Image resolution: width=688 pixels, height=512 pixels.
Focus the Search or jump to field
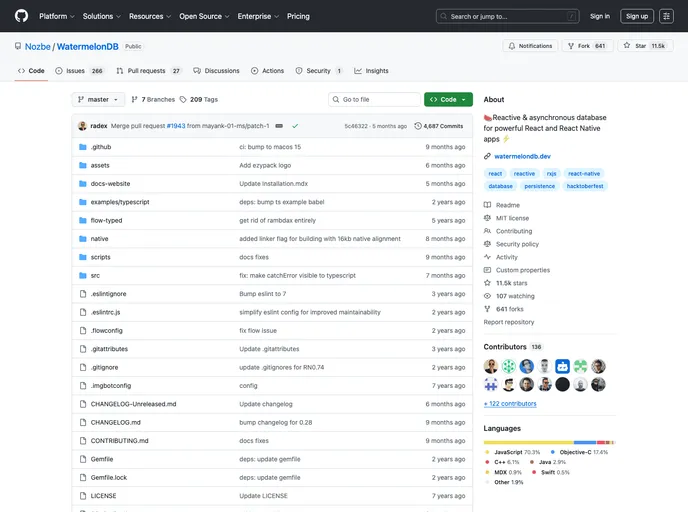(508, 16)
